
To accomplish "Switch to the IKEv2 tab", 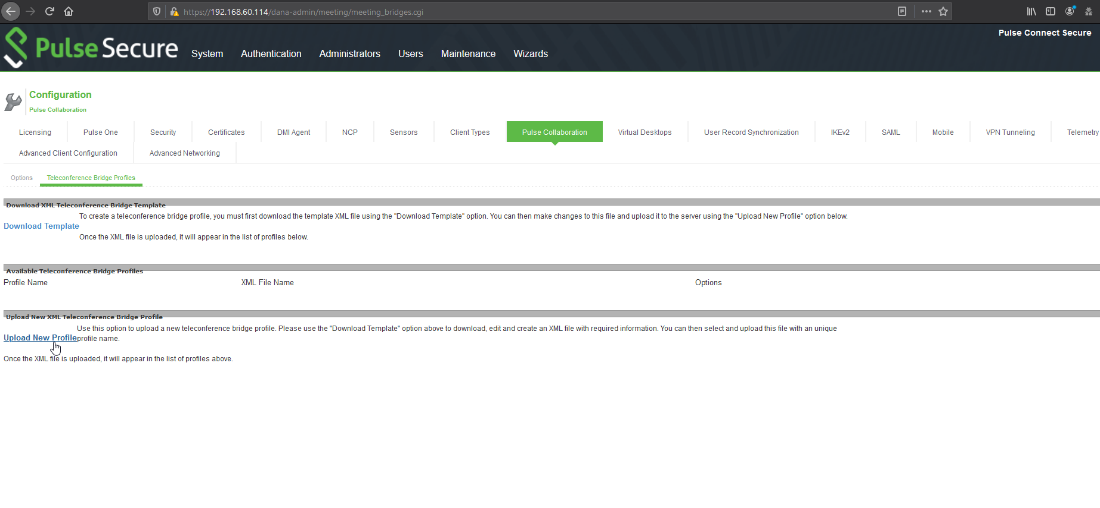I will click(840, 132).
